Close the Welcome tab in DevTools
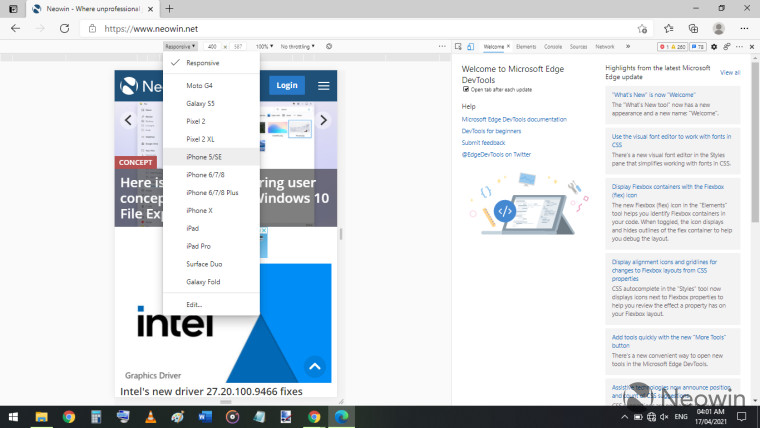Image resolution: width=760 pixels, height=428 pixels. (508, 47)
